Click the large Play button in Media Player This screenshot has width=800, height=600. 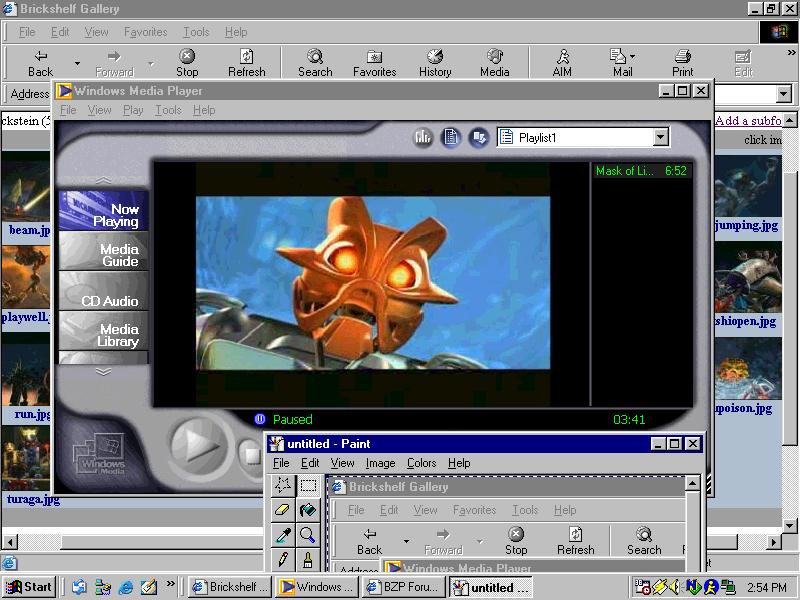(x=198, y=447)
